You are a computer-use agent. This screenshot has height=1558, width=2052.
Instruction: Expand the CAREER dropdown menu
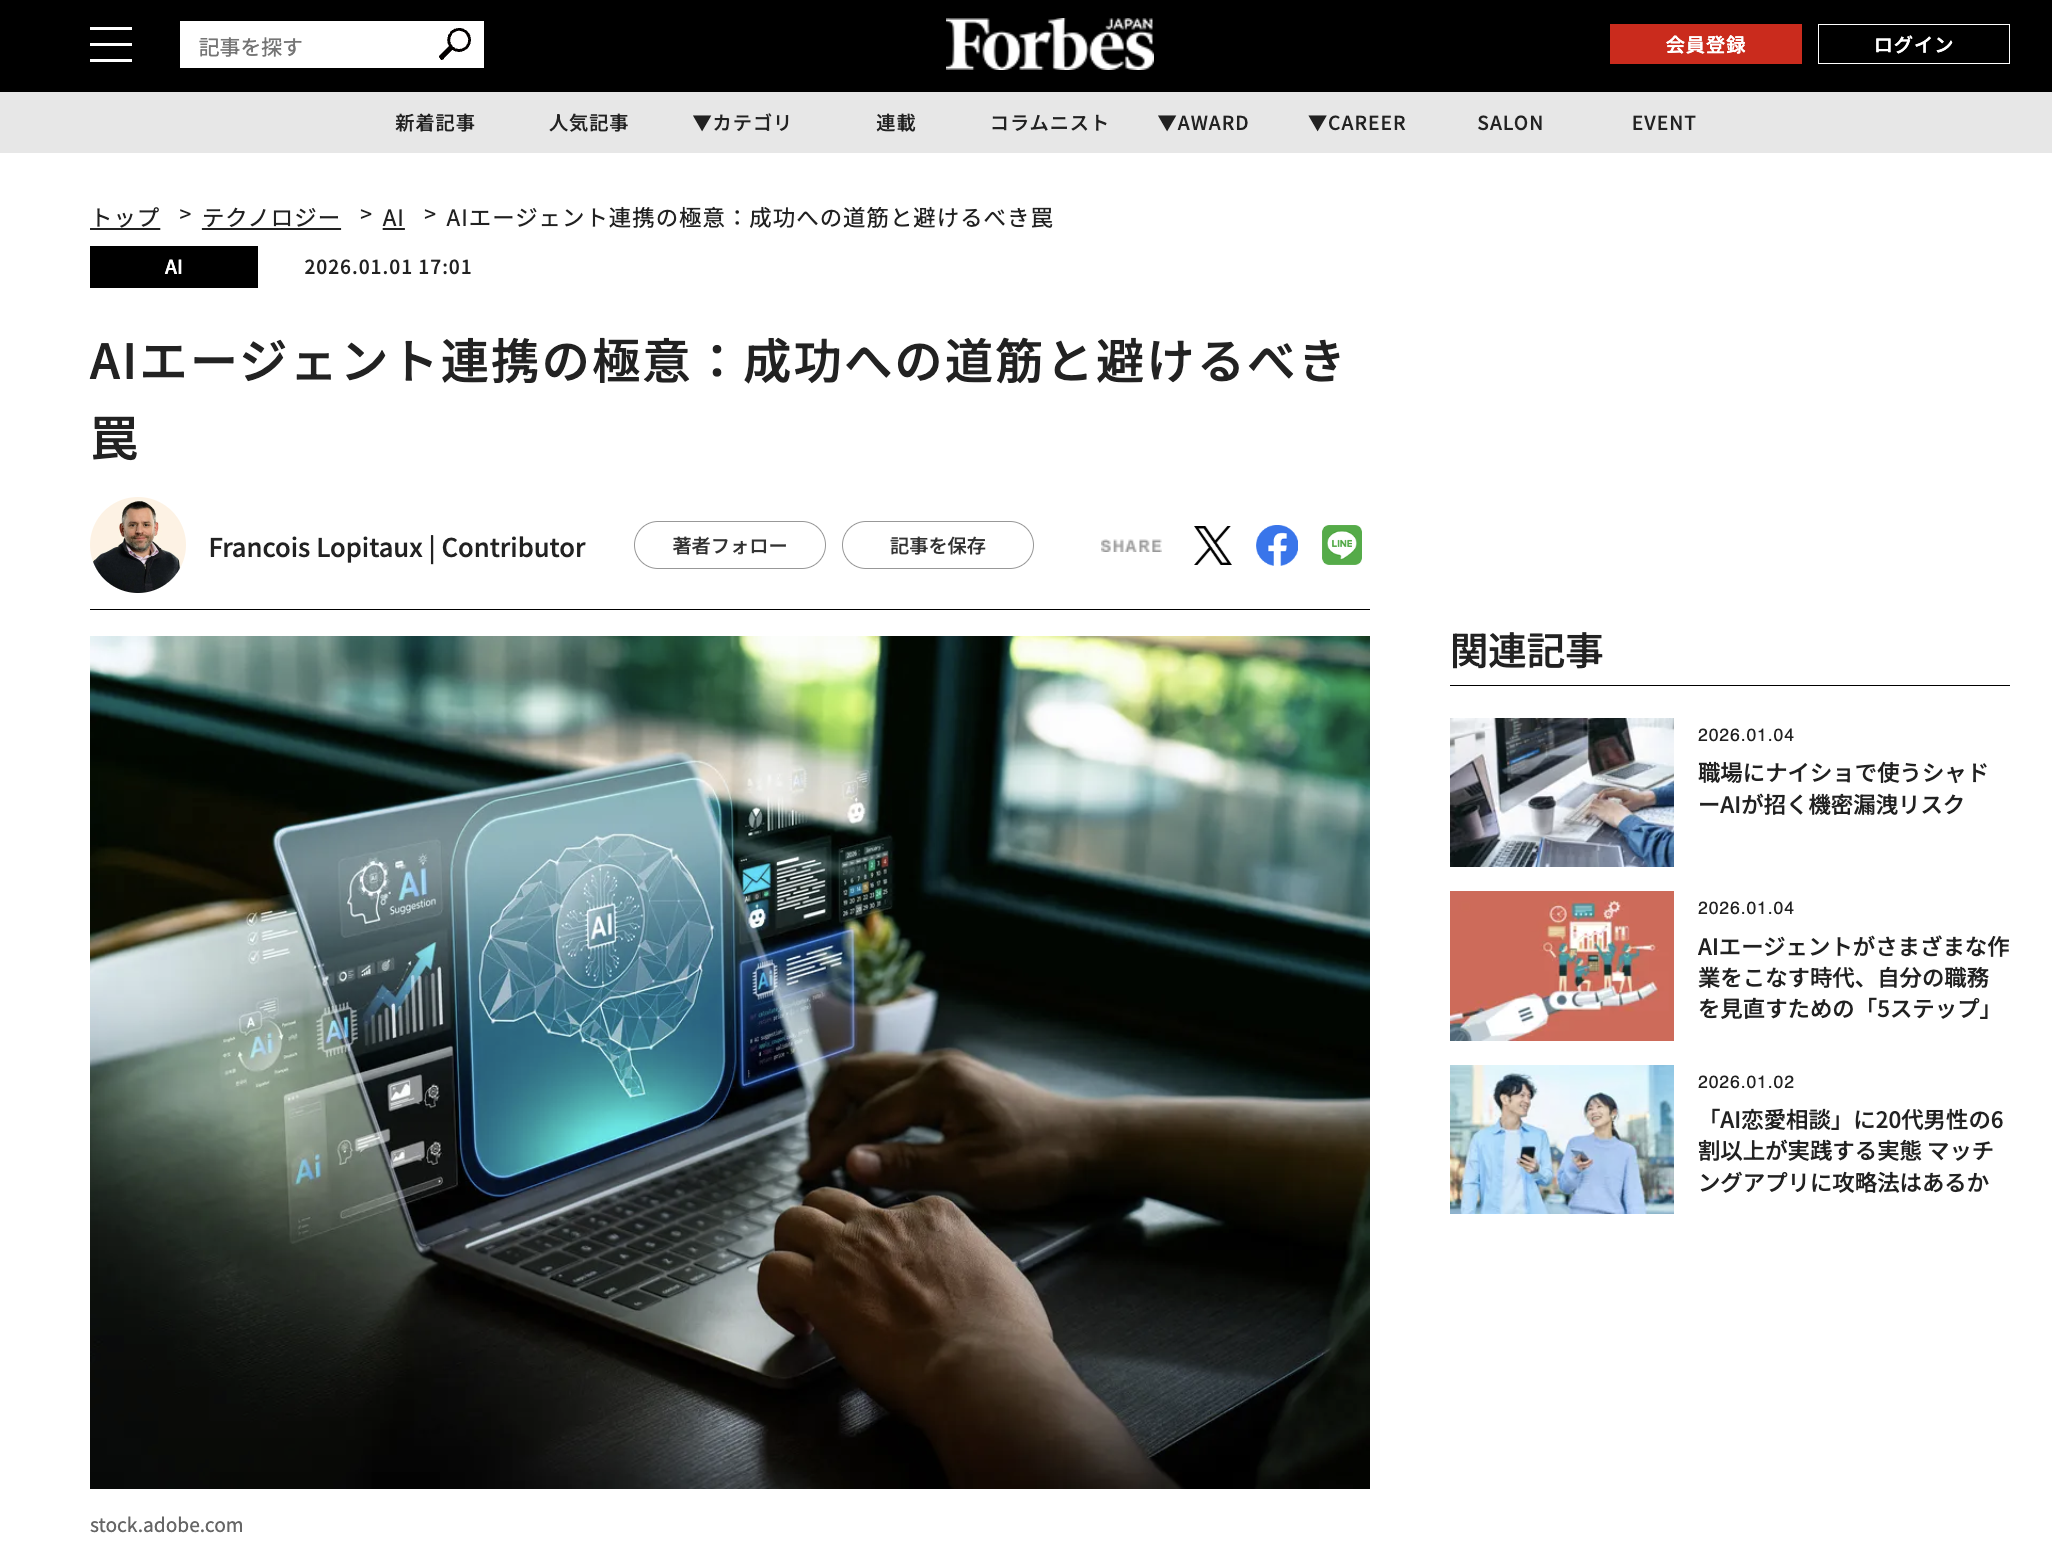click(1357, 123)
